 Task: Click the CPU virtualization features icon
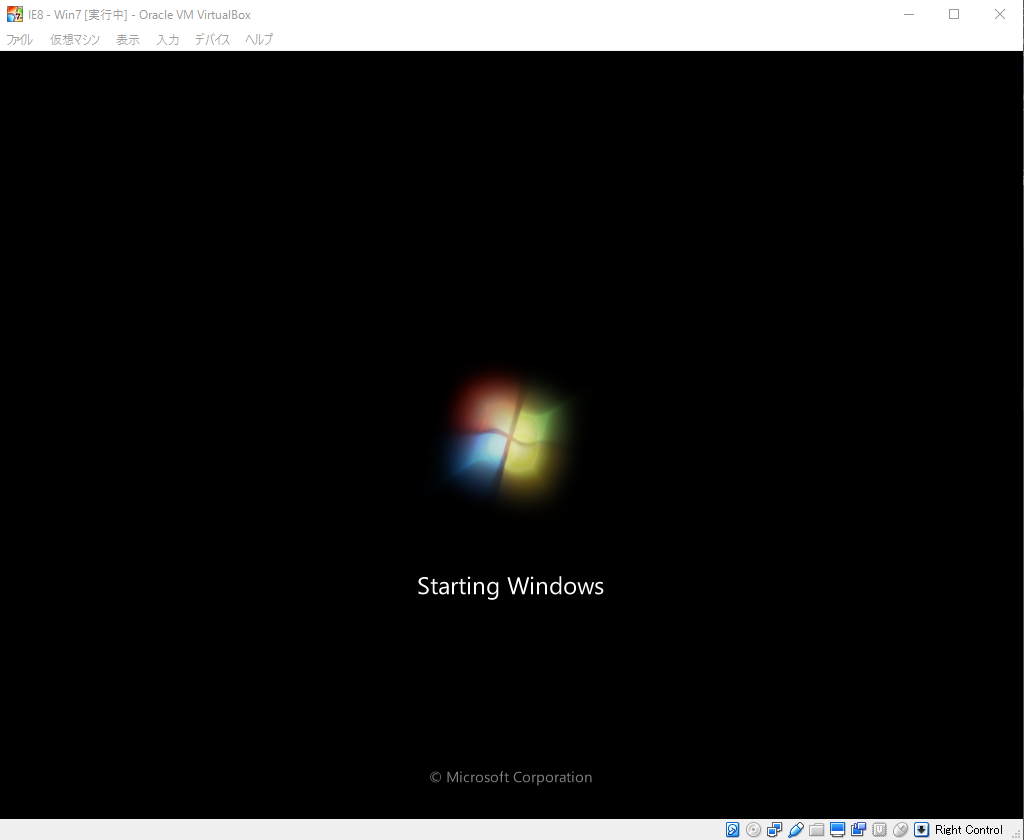[x=880, y=830]
